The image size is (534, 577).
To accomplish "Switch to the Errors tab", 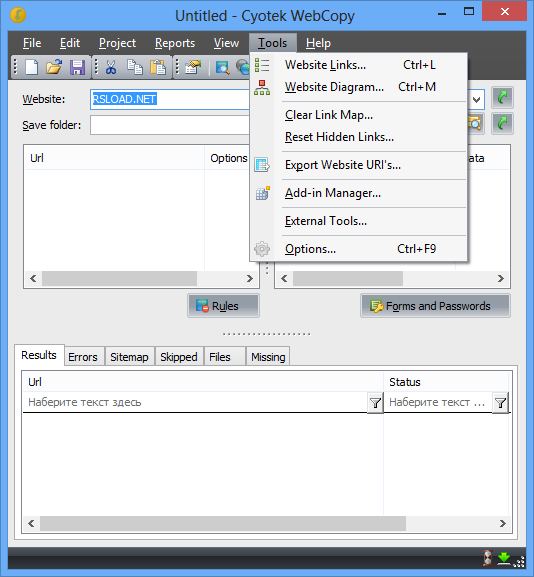I will click(85, 357).
